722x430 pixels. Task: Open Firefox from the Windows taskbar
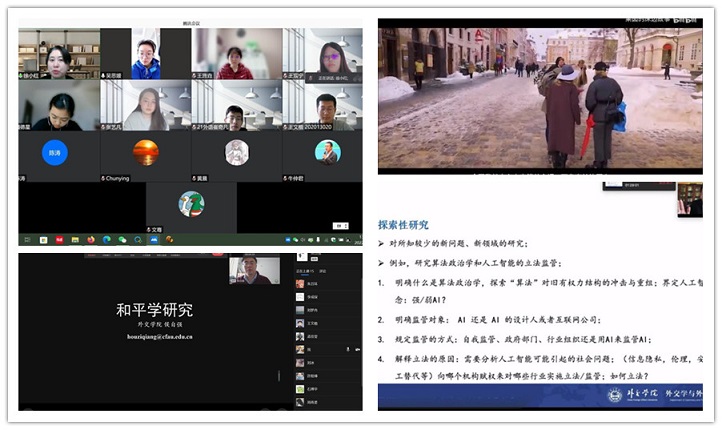click(x=90, y=240)
